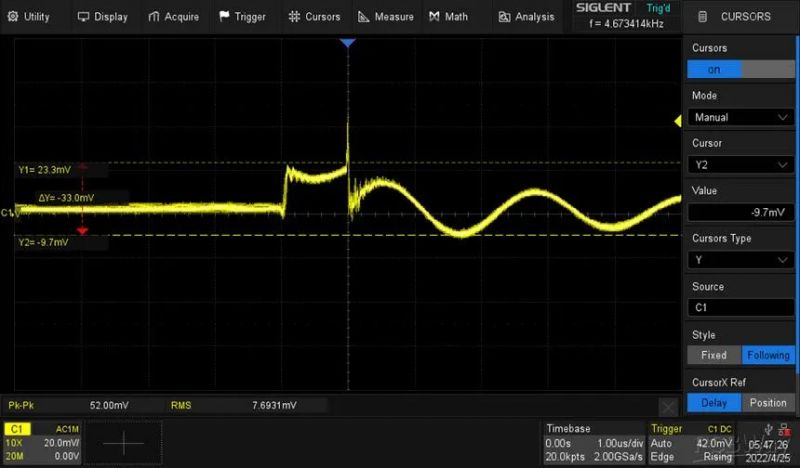Open the Display menu
800x468 pixels.
point(103,16)
